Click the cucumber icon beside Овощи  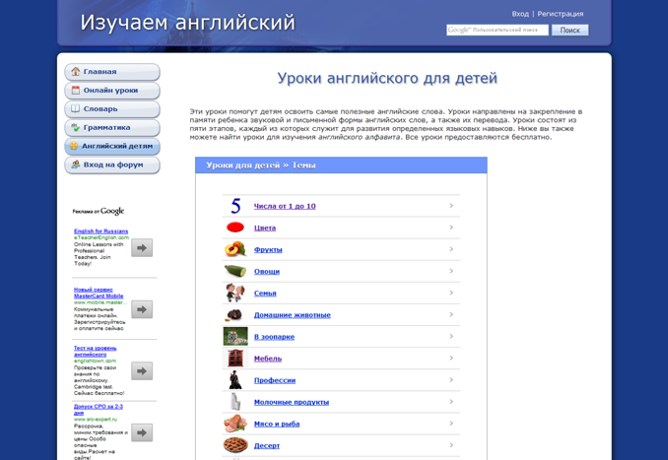point(235,271)
